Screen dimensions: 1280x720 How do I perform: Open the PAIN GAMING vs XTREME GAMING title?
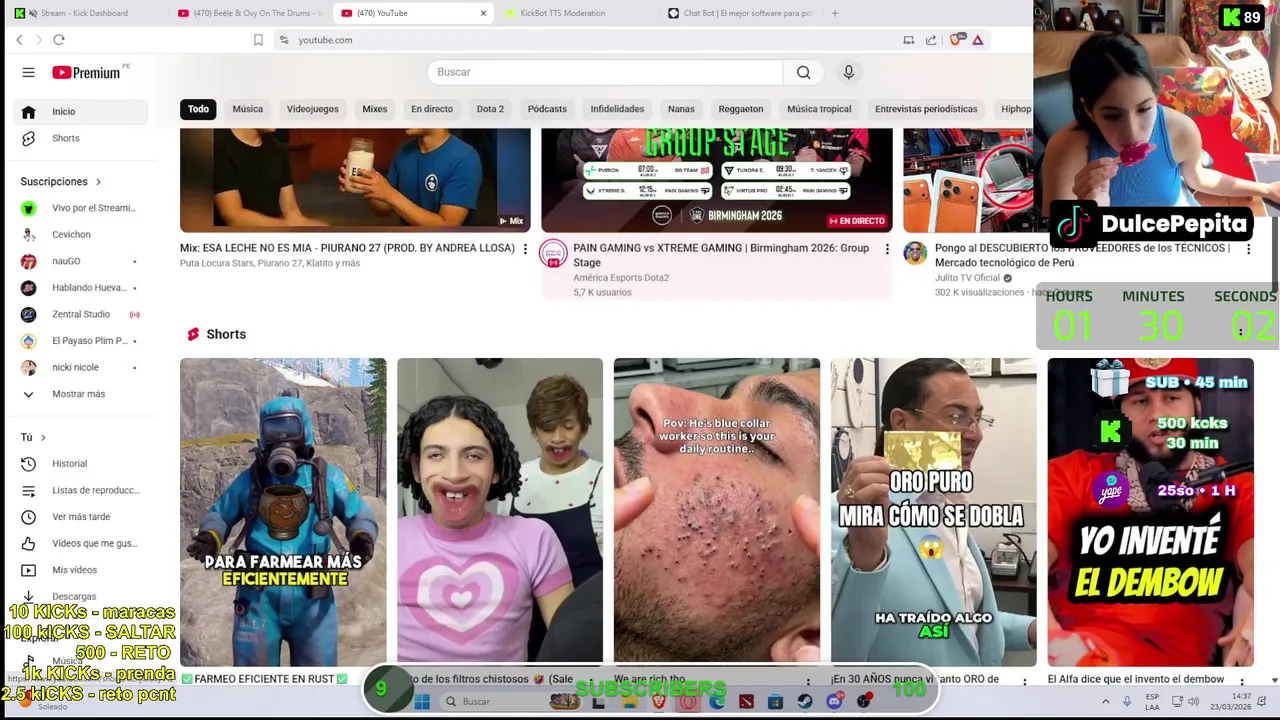(721, 255)
